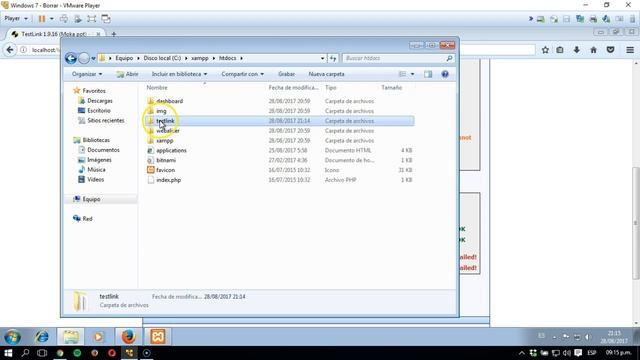Open Windows Media Player from guest taskbar
Image resolution: width=640 pixels, height=360 pixels.
coord(98,337)
